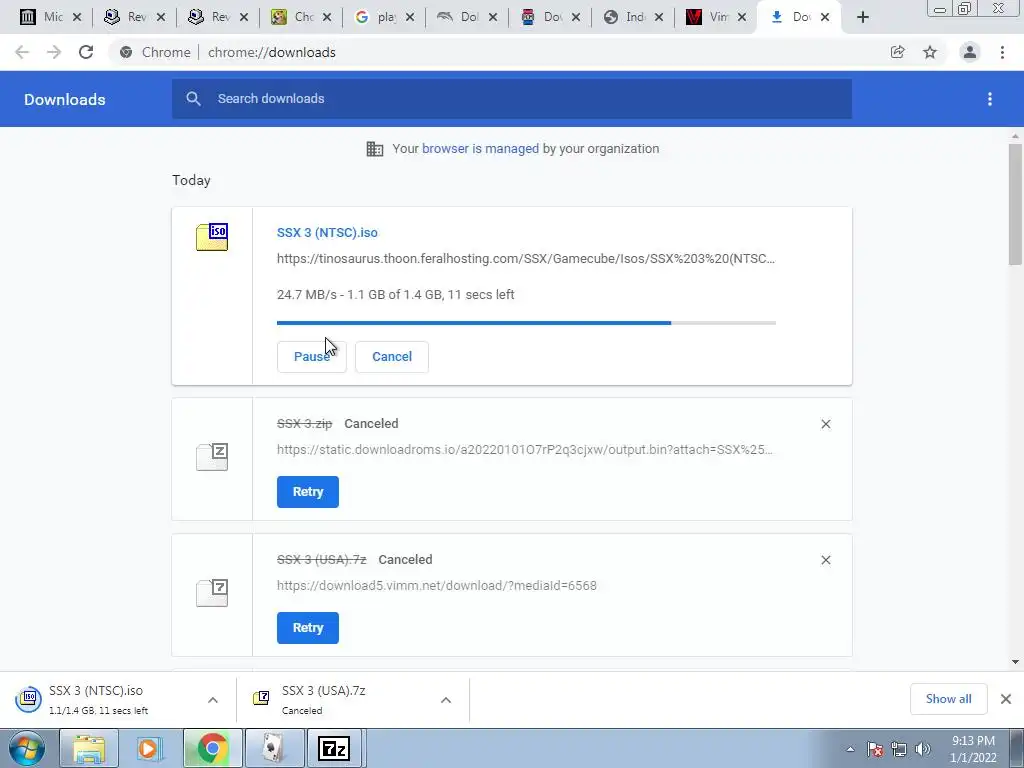This screenshot has width=1024, height=768.
Task: Click Show all downloads button
Action: click(x=948, y=699)
